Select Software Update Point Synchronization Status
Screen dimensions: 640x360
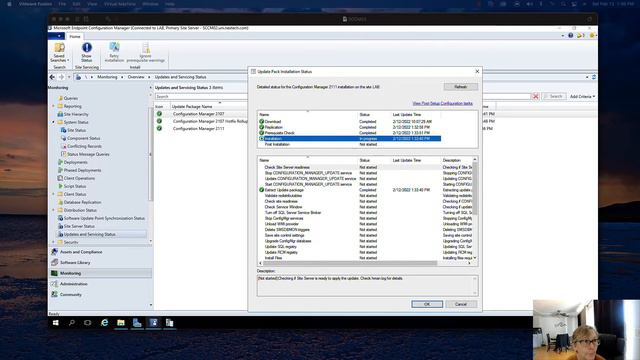(x=104, y=218)
